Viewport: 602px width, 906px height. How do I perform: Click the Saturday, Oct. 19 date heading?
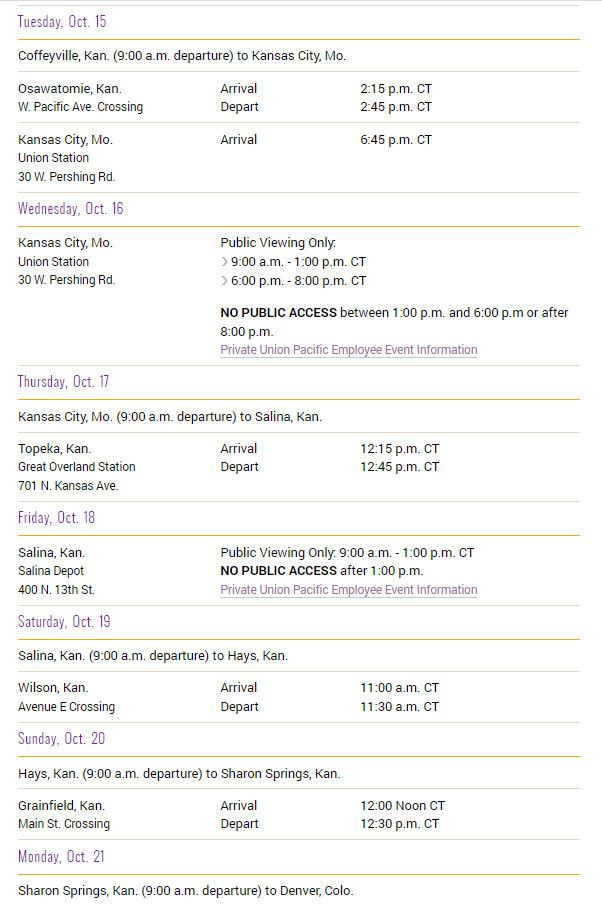(64, 622)
